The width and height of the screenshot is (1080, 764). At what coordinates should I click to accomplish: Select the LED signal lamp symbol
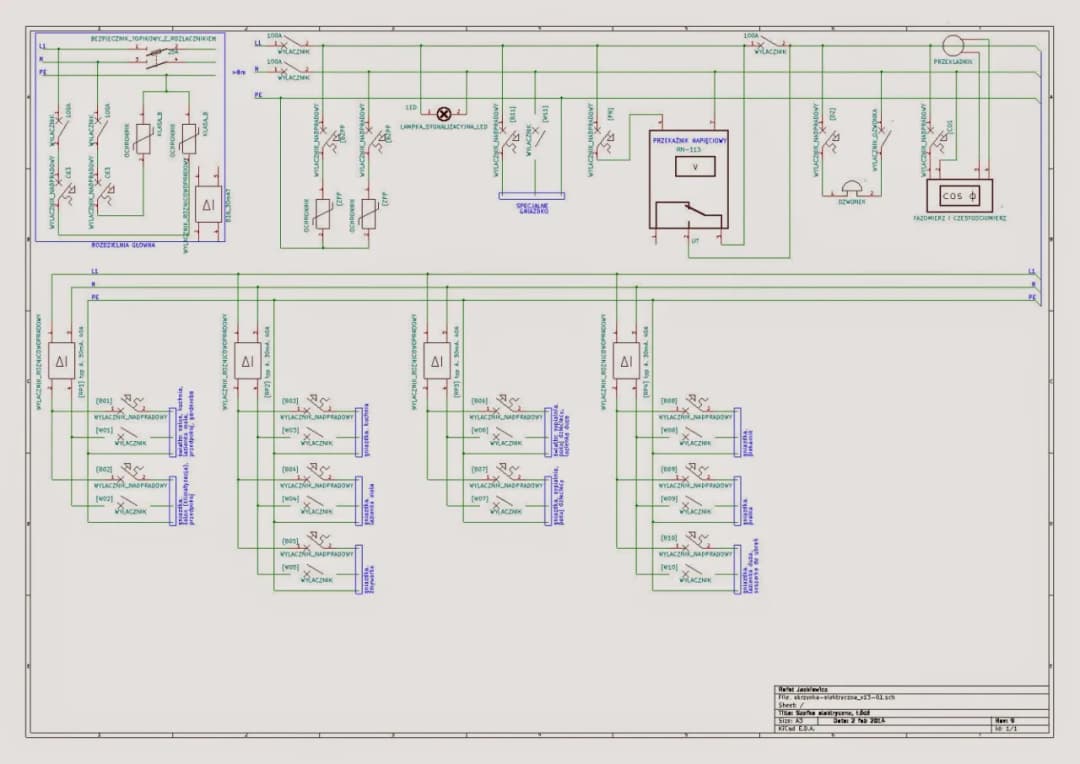(x=444, y=115)
